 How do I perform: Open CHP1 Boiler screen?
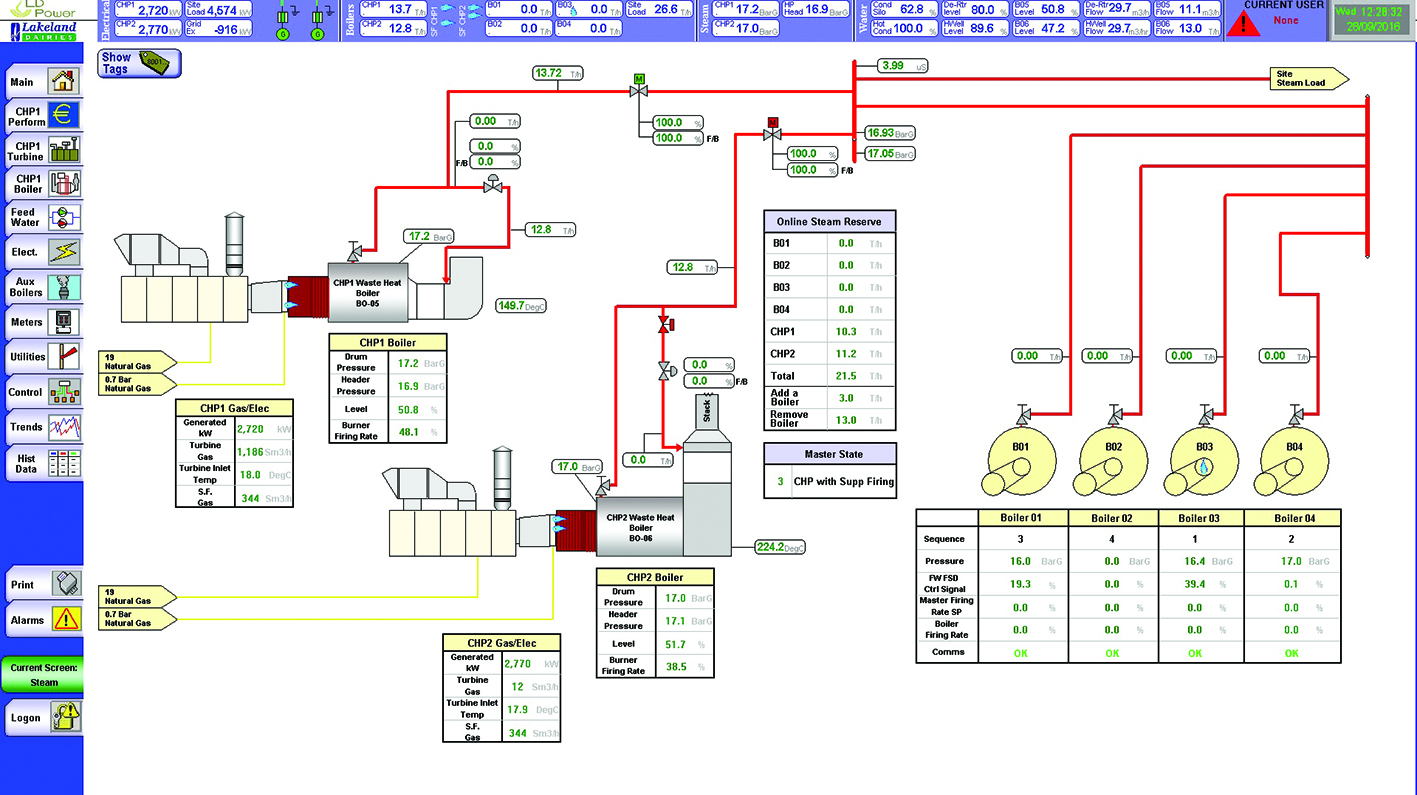[43, 184]
